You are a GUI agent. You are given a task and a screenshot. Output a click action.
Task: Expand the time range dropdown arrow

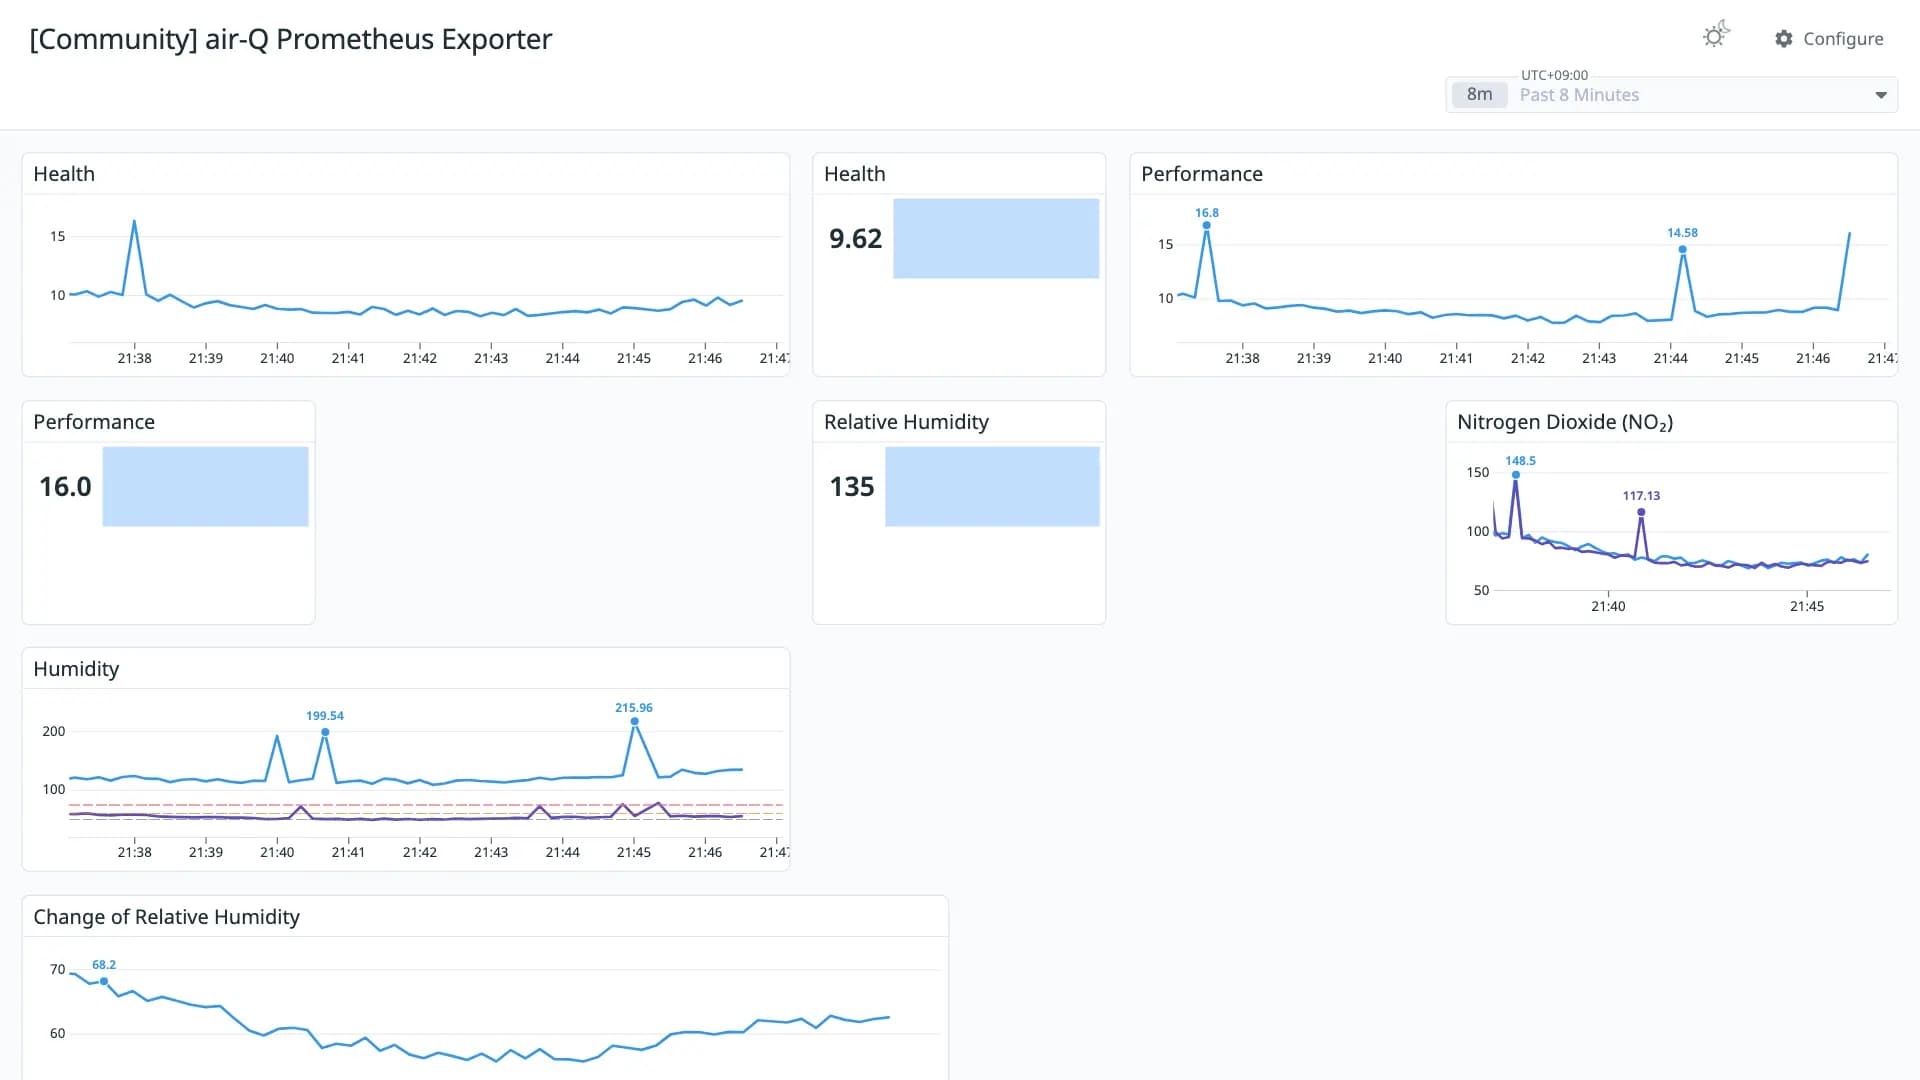click(1881, 95)
